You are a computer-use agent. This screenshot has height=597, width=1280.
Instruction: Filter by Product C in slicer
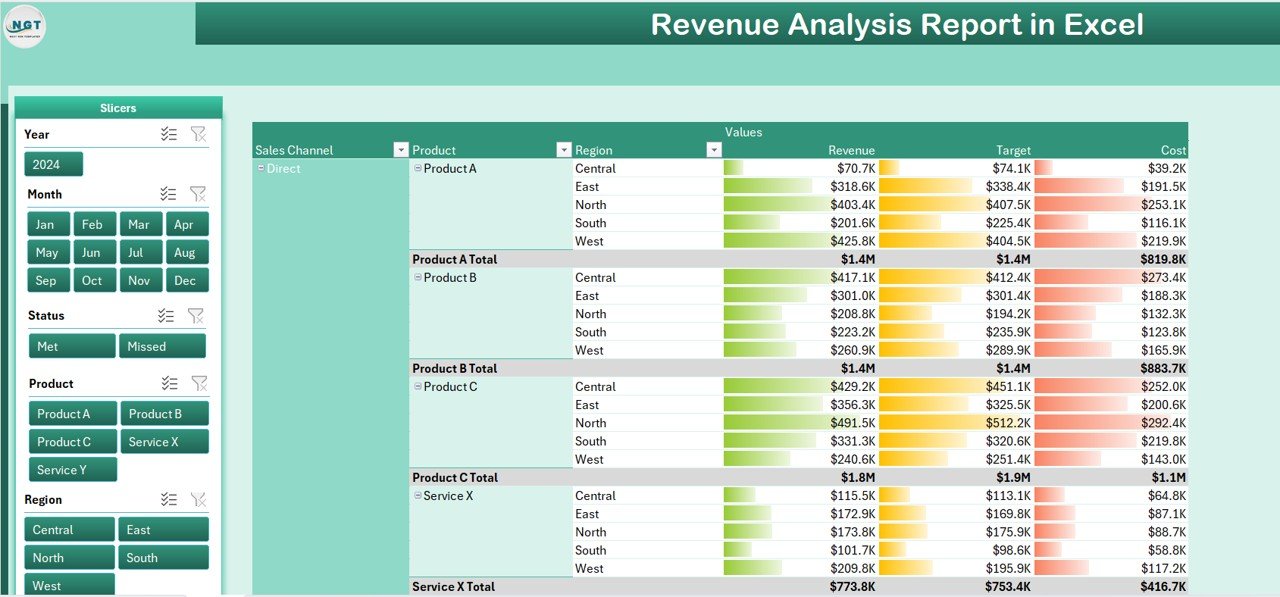(73, 441)
